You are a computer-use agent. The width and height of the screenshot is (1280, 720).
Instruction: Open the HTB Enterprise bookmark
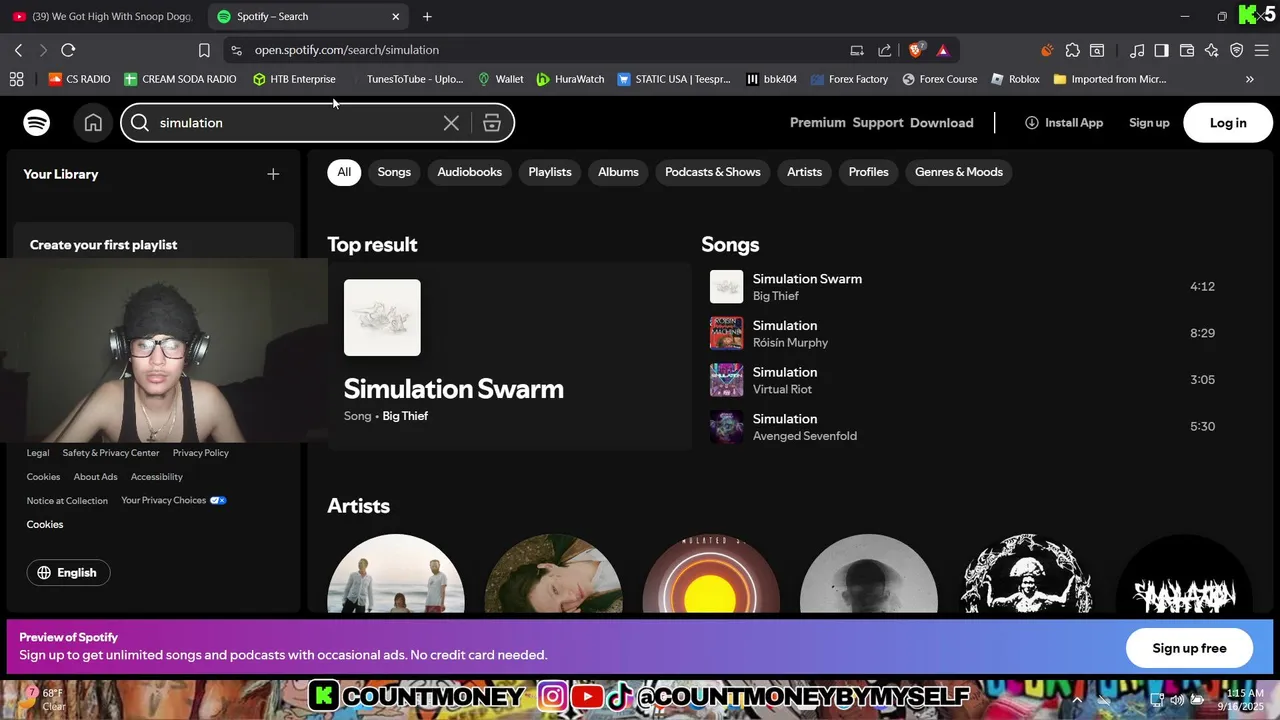click(x=294, y=79)
